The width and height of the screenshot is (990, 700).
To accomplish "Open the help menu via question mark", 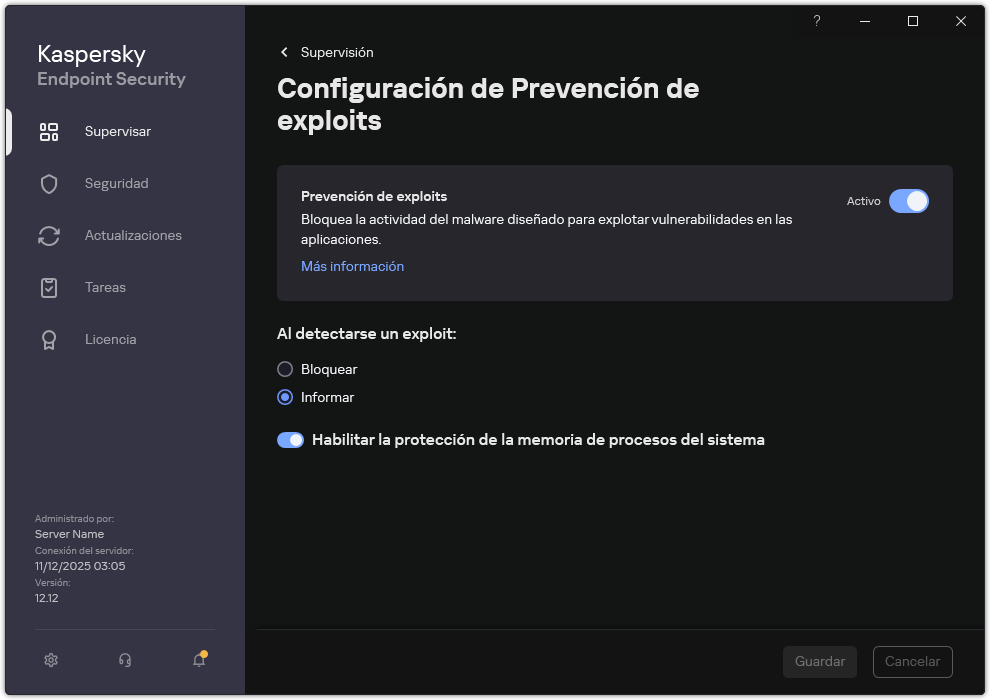I will point(816,21).
